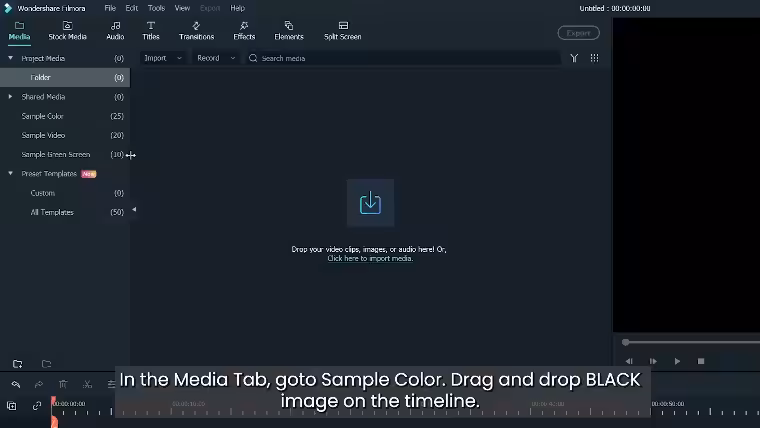The image size is (760, 428).
Task: Click the redo icon
Action: (x=39, y=384)
